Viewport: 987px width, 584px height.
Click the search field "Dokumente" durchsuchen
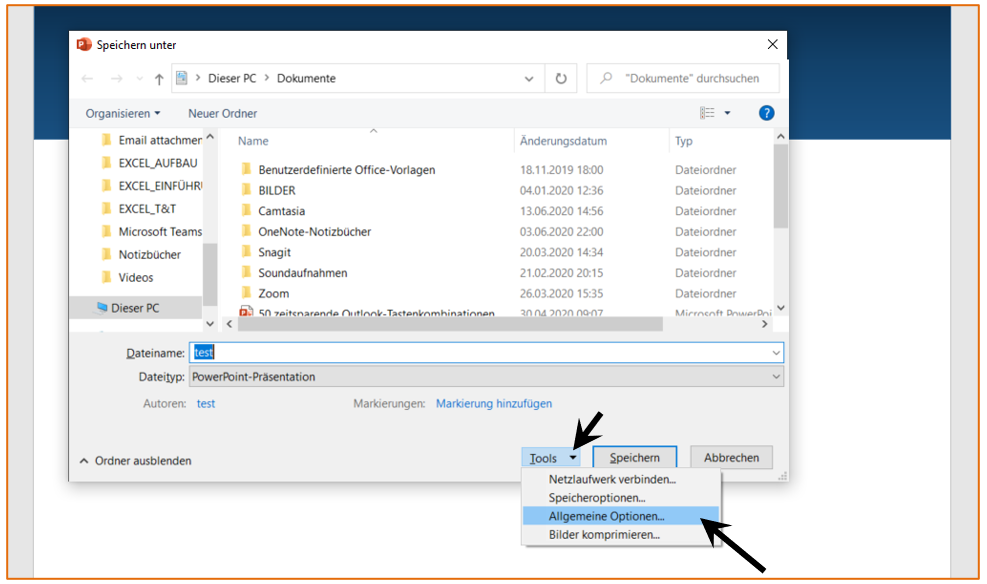(683, 79)
